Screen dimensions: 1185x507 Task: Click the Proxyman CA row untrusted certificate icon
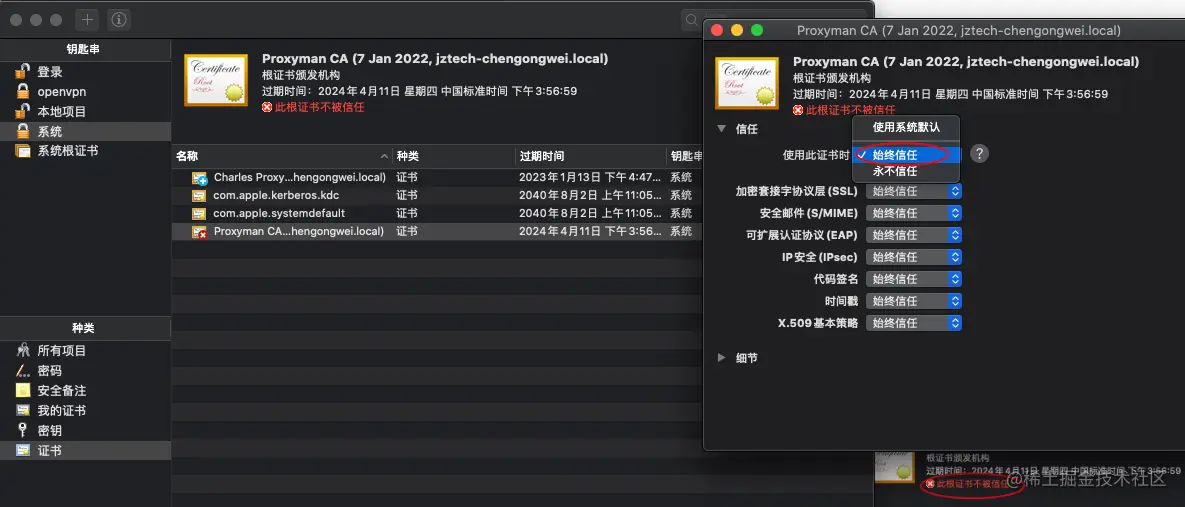coord(200,232)
